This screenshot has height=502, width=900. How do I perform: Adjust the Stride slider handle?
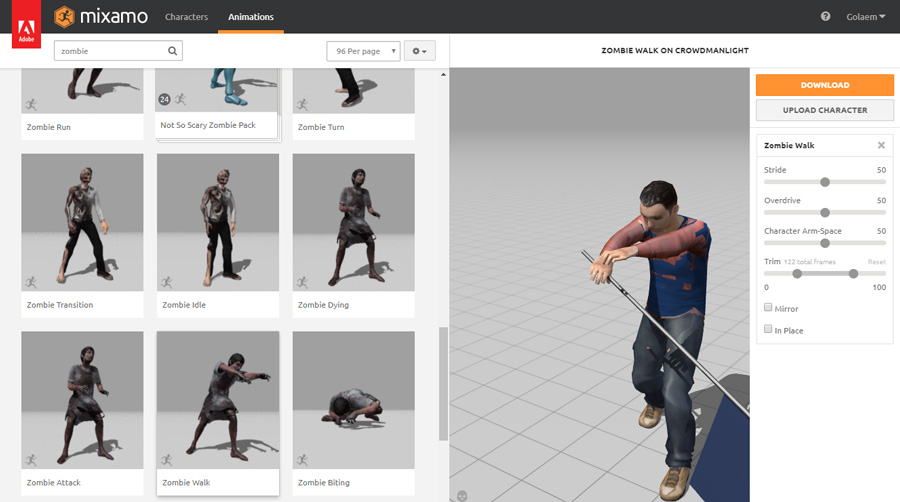[825, 182]
